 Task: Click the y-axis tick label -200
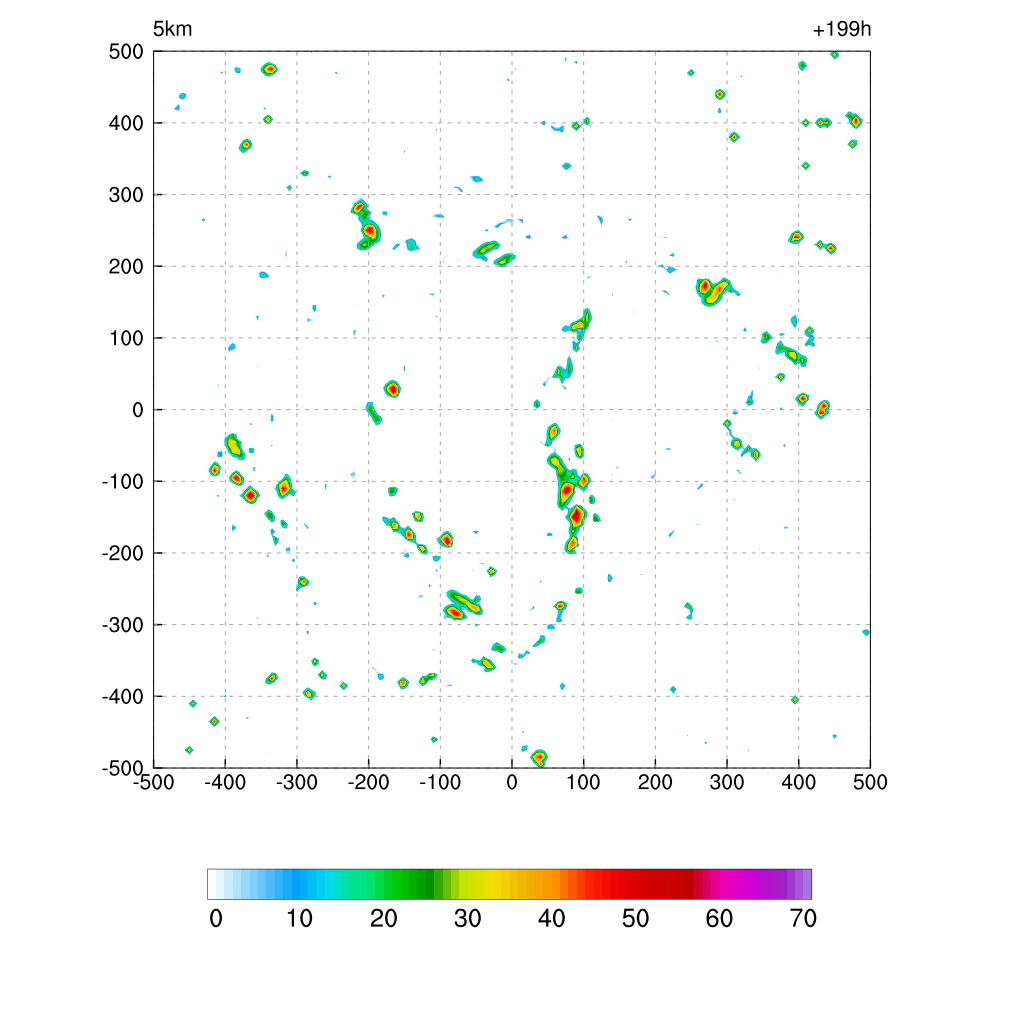(x=123, y=553)
